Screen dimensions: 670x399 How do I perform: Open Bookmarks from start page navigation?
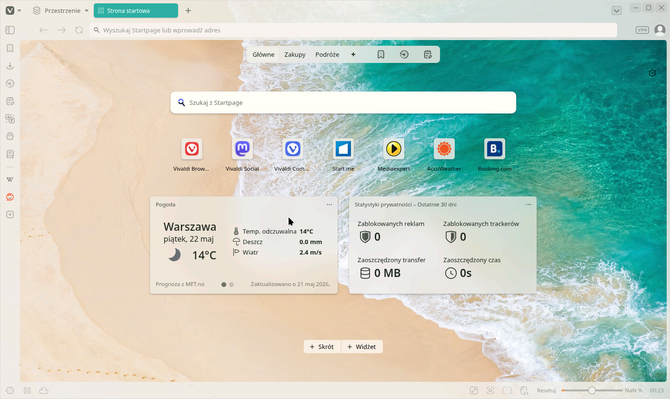381,55
